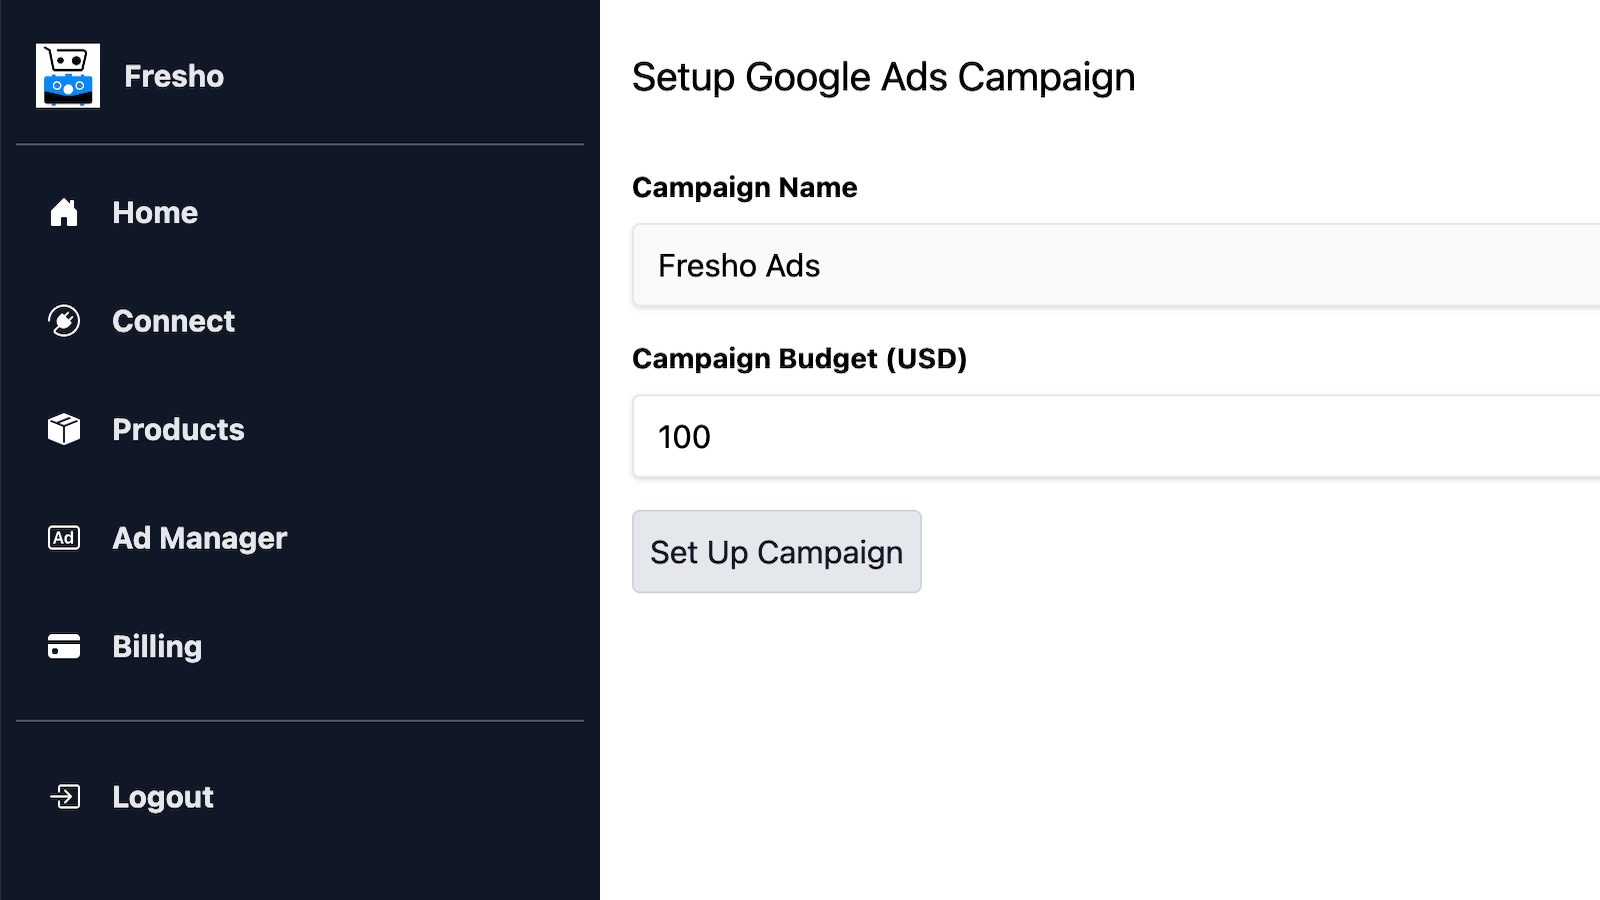The width and height of the screenshot is (1600, 900).
Task: Click the Logout link
Action: (300, 797)
